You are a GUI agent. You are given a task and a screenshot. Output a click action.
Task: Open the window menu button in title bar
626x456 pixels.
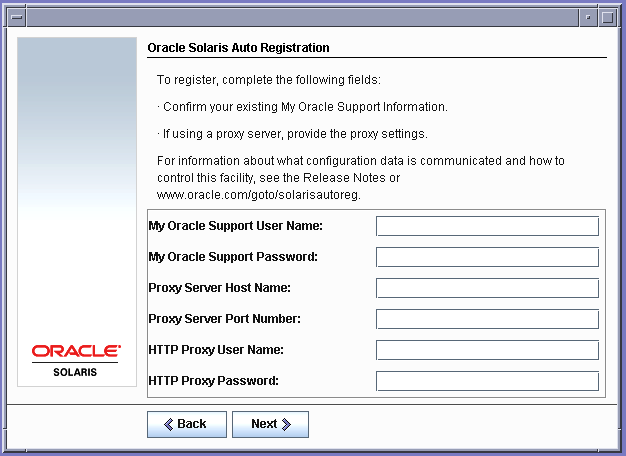pyautogui.click(x=17, y=17)
